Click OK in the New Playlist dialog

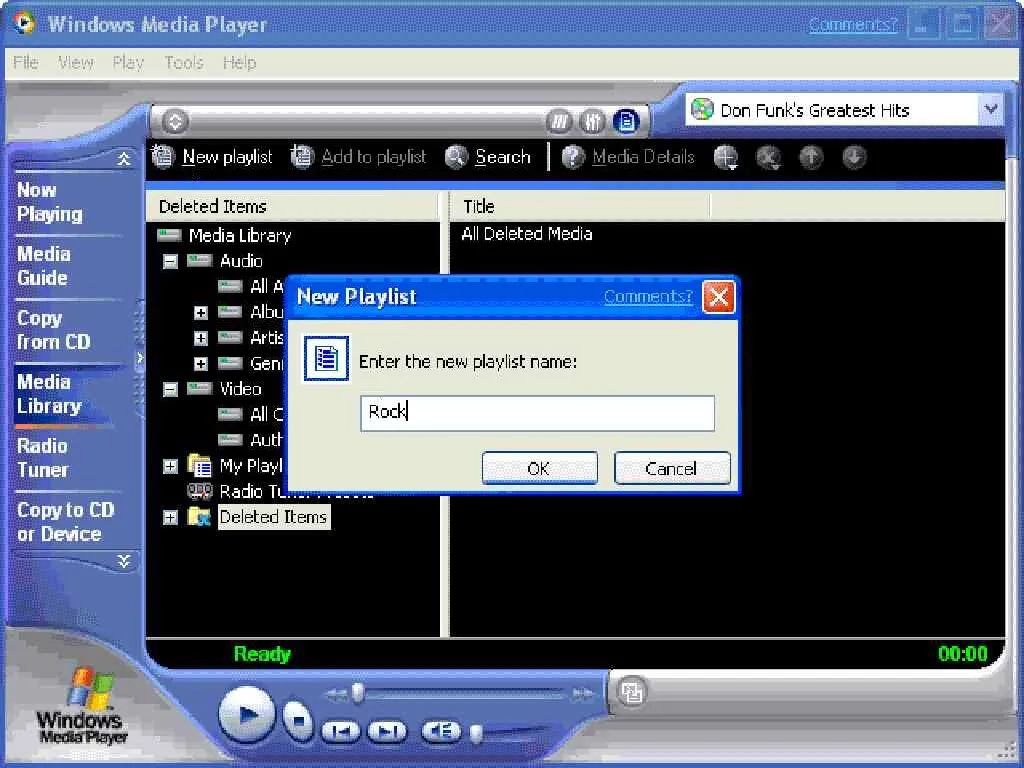coord(539,468)
